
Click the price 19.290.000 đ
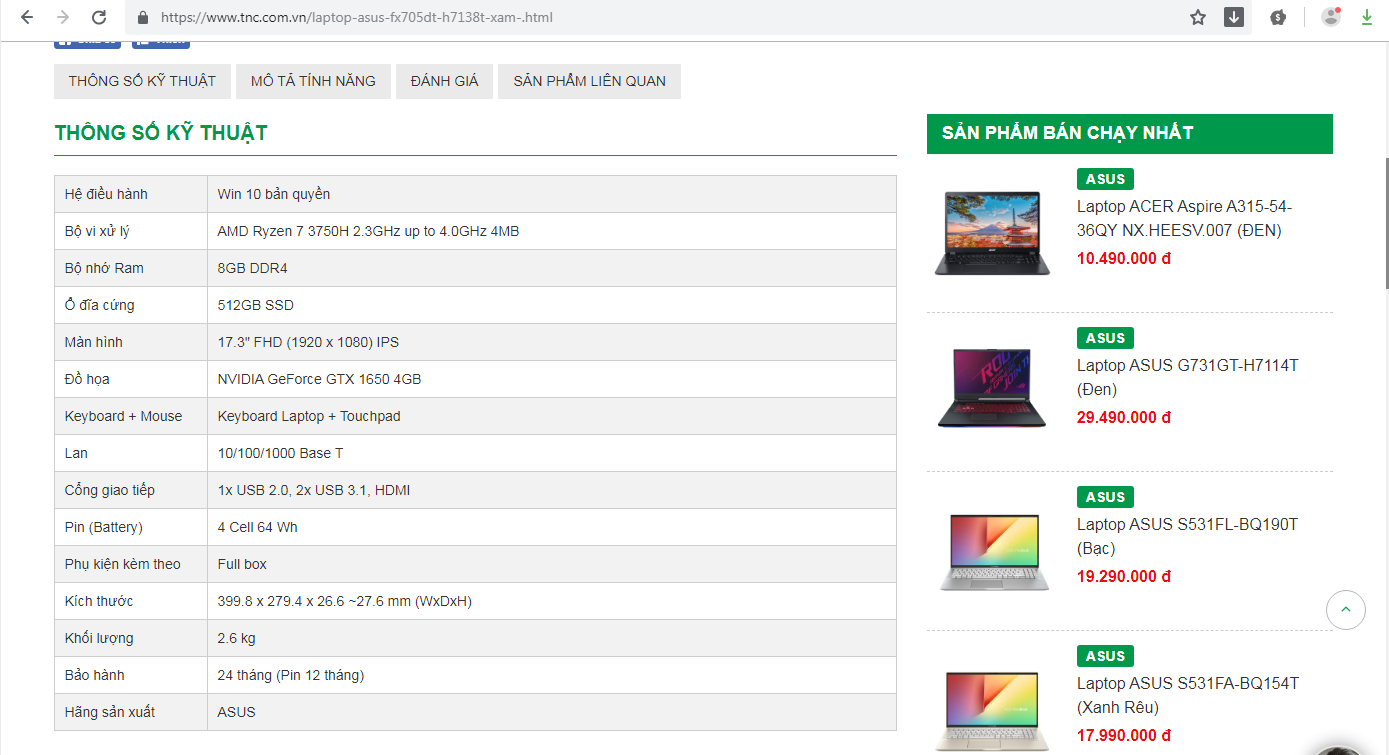pos(1124,576)
